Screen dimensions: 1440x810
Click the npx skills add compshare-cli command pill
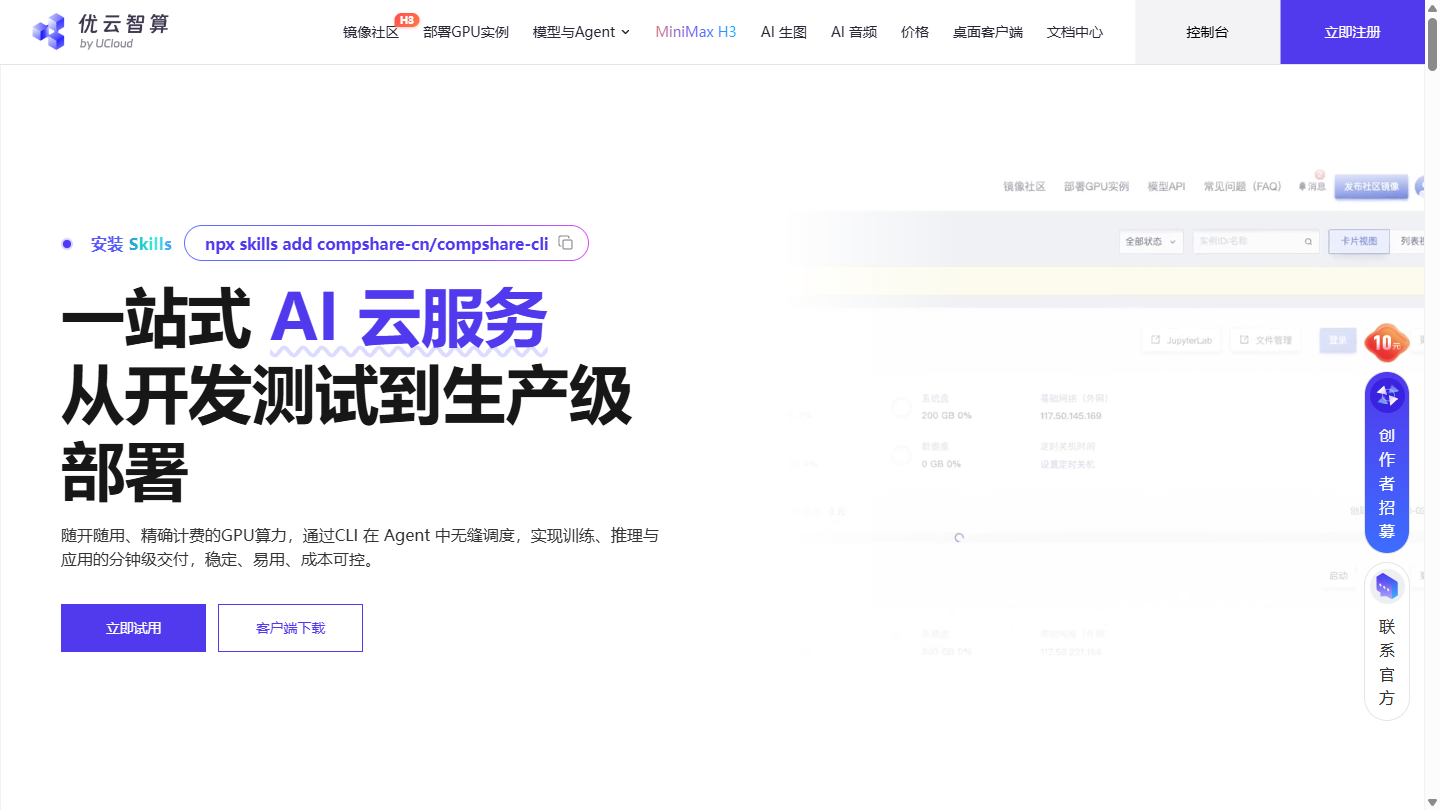386,243
